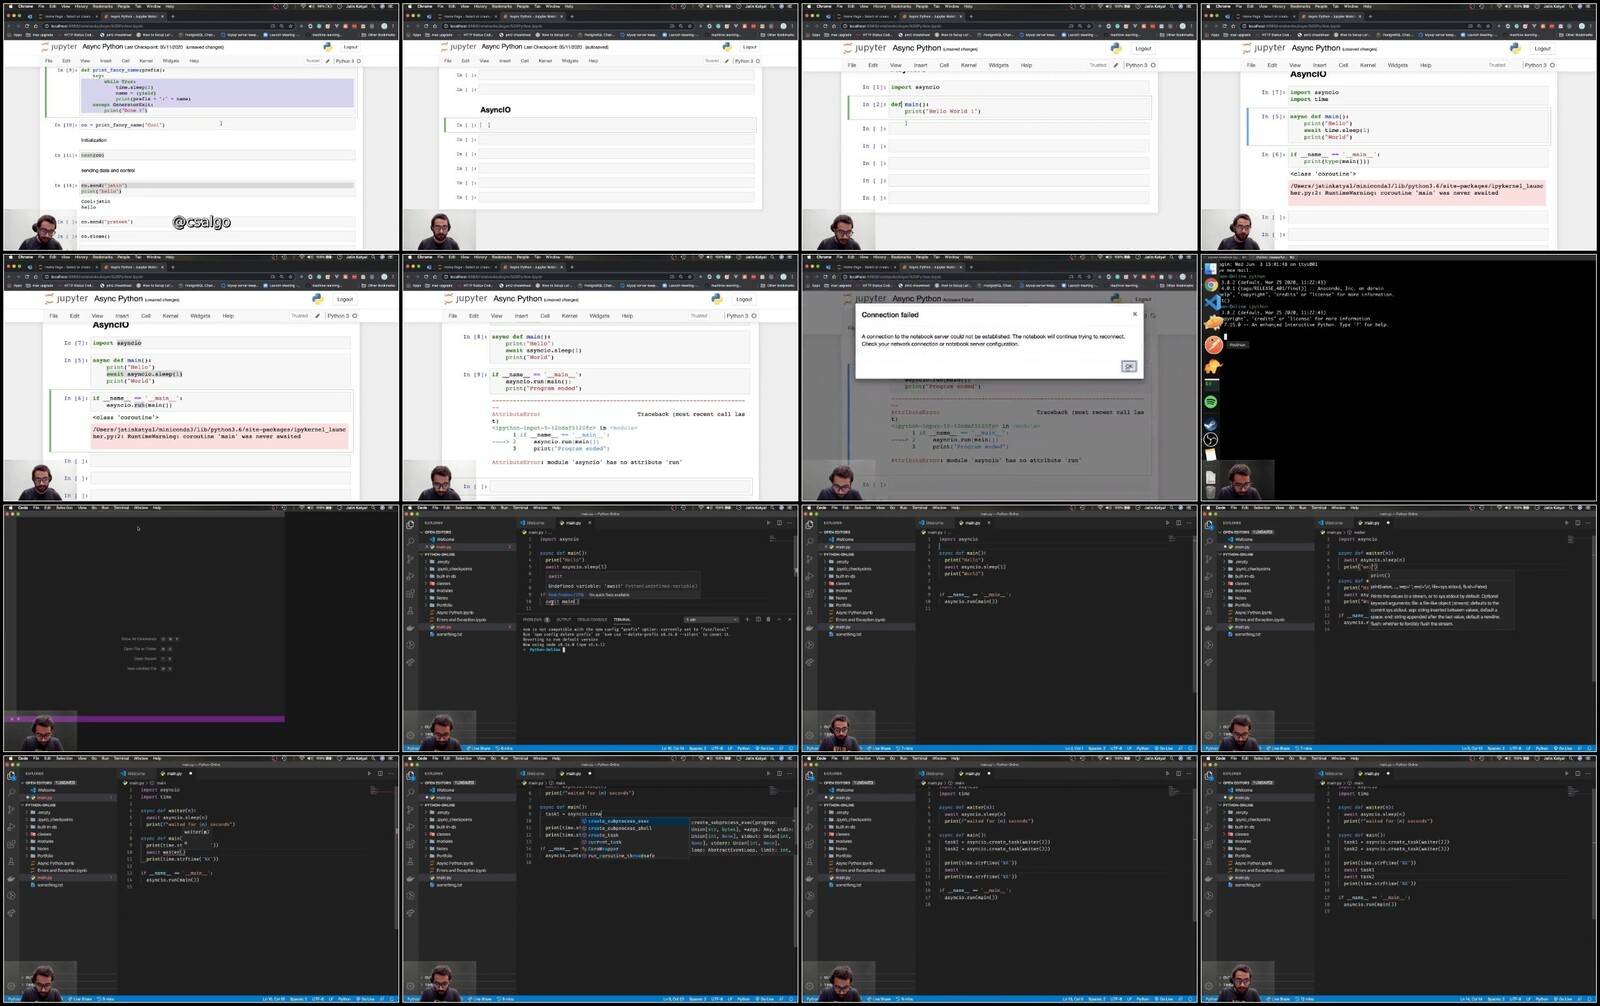Open Chrome from the dock in the terminal frame

pos(1211,285)
